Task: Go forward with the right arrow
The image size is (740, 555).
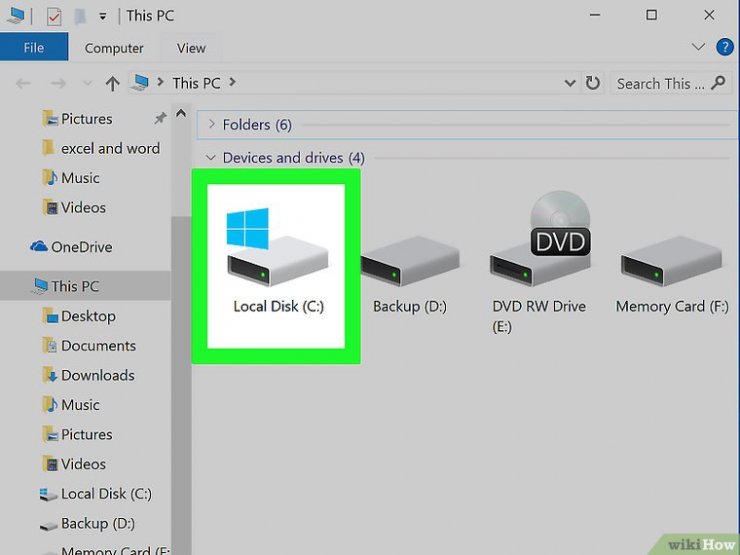Action: click(58, 84)
